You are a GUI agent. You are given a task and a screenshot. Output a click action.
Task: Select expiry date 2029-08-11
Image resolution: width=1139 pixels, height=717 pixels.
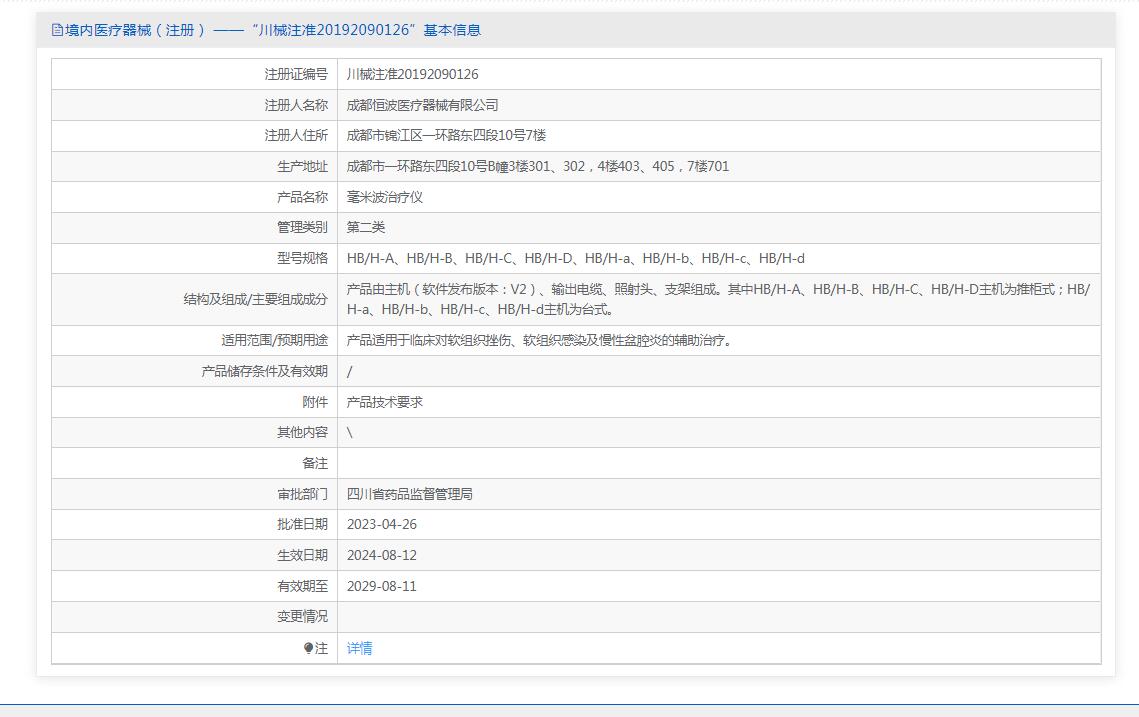(x=381, y=586)
